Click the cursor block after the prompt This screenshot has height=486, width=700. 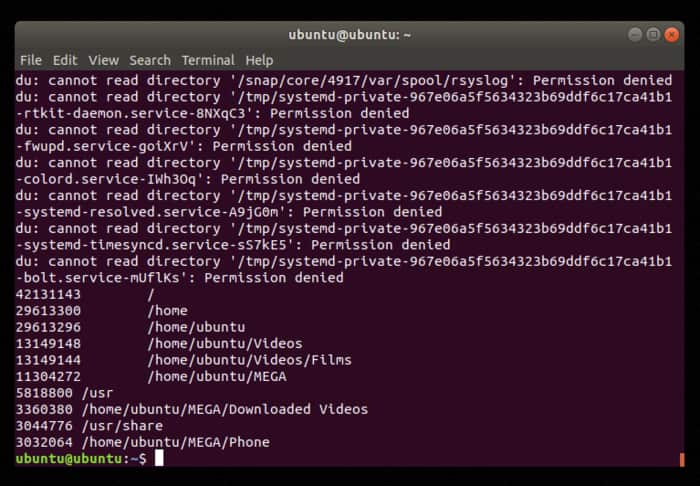click(159, 458)
